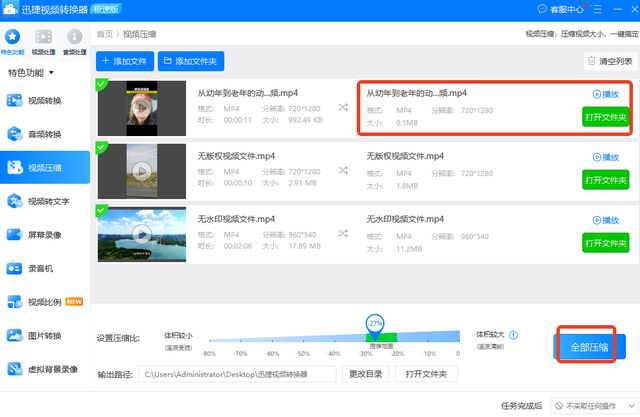Go to 首页 in the breadcrumb
Screen dimensions: 640x417
[104, 34]
